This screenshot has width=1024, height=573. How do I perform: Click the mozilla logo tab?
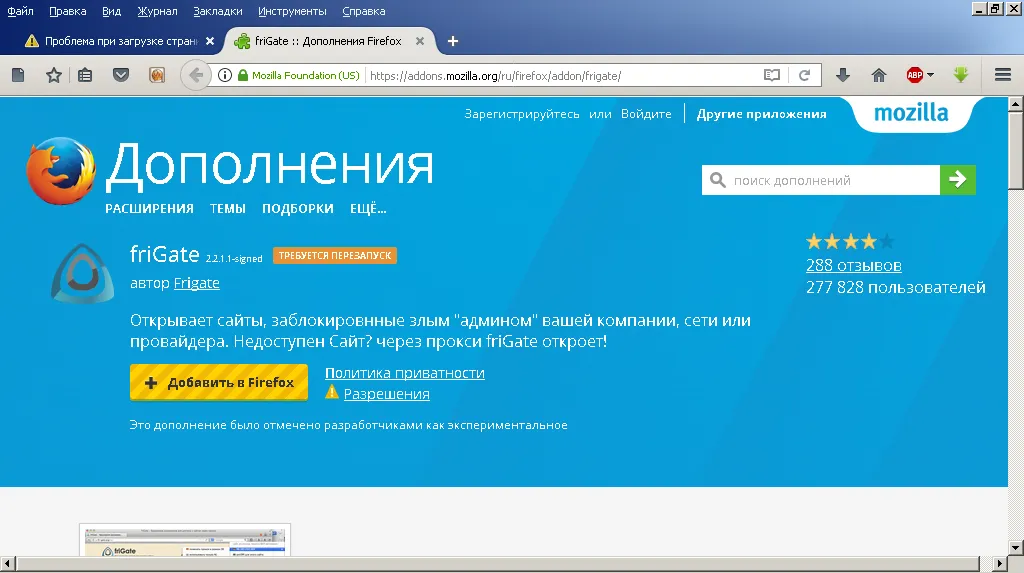(x=911, y=114)
